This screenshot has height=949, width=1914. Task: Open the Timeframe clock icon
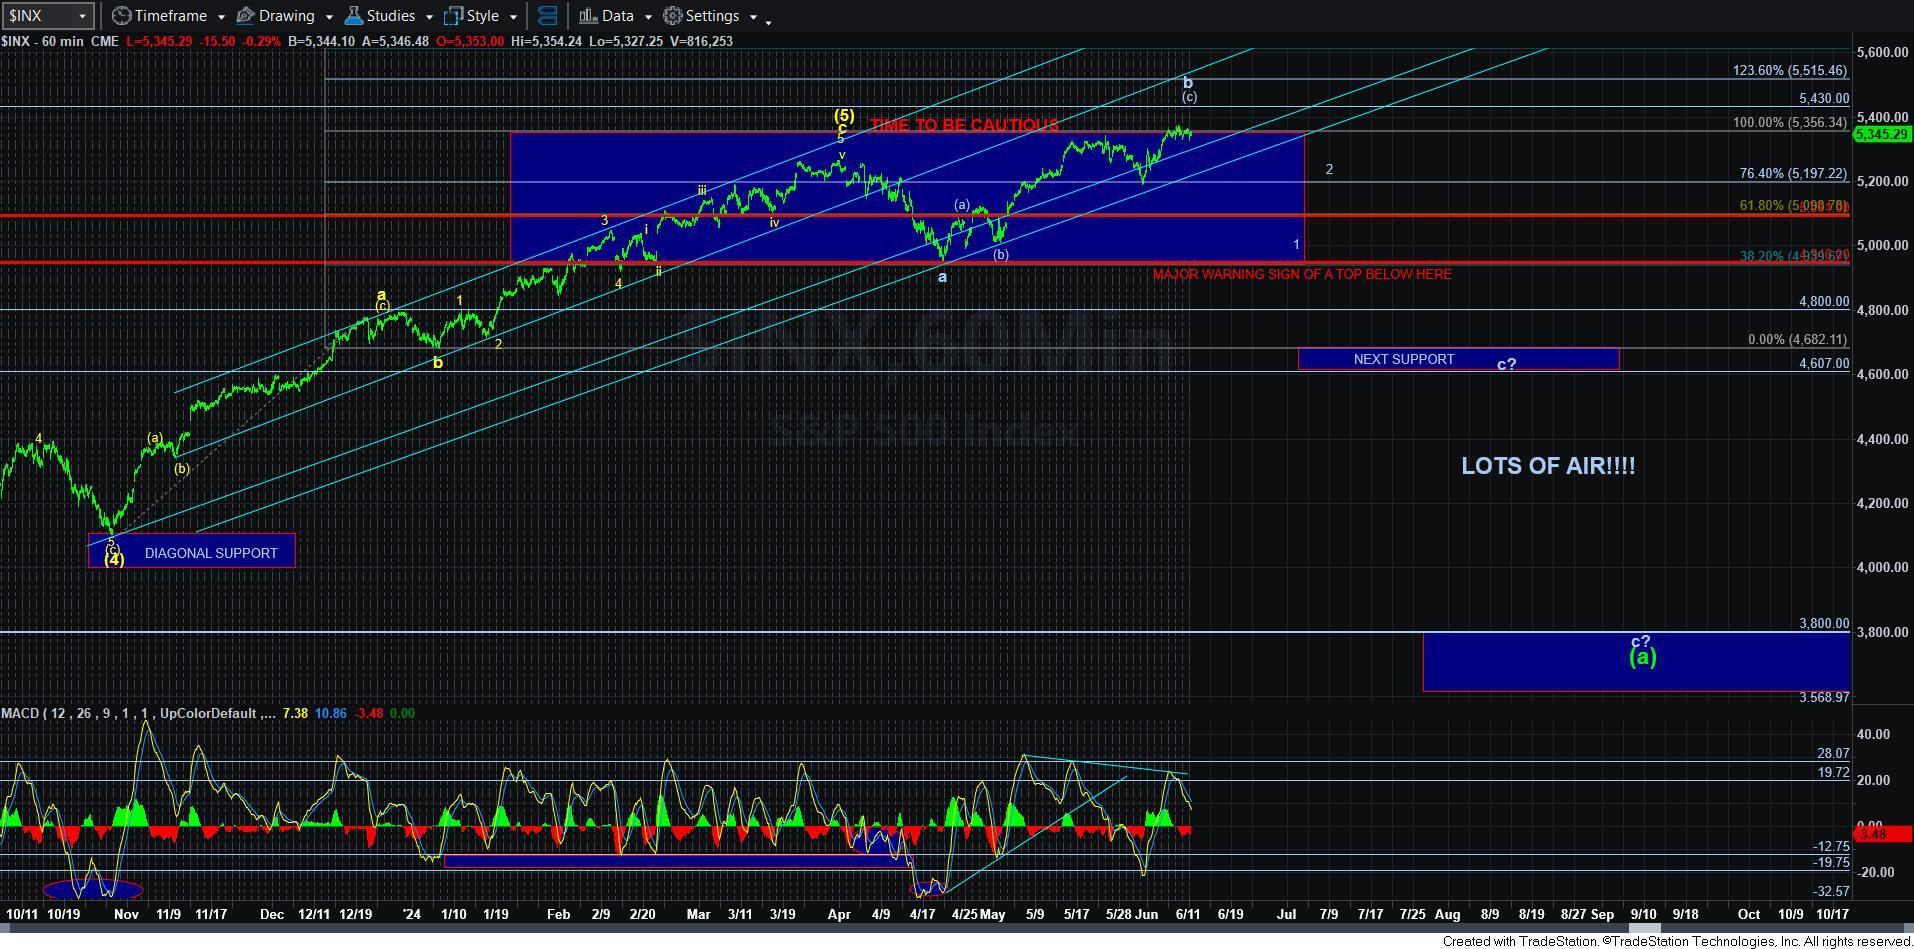[x=120, y=15]
